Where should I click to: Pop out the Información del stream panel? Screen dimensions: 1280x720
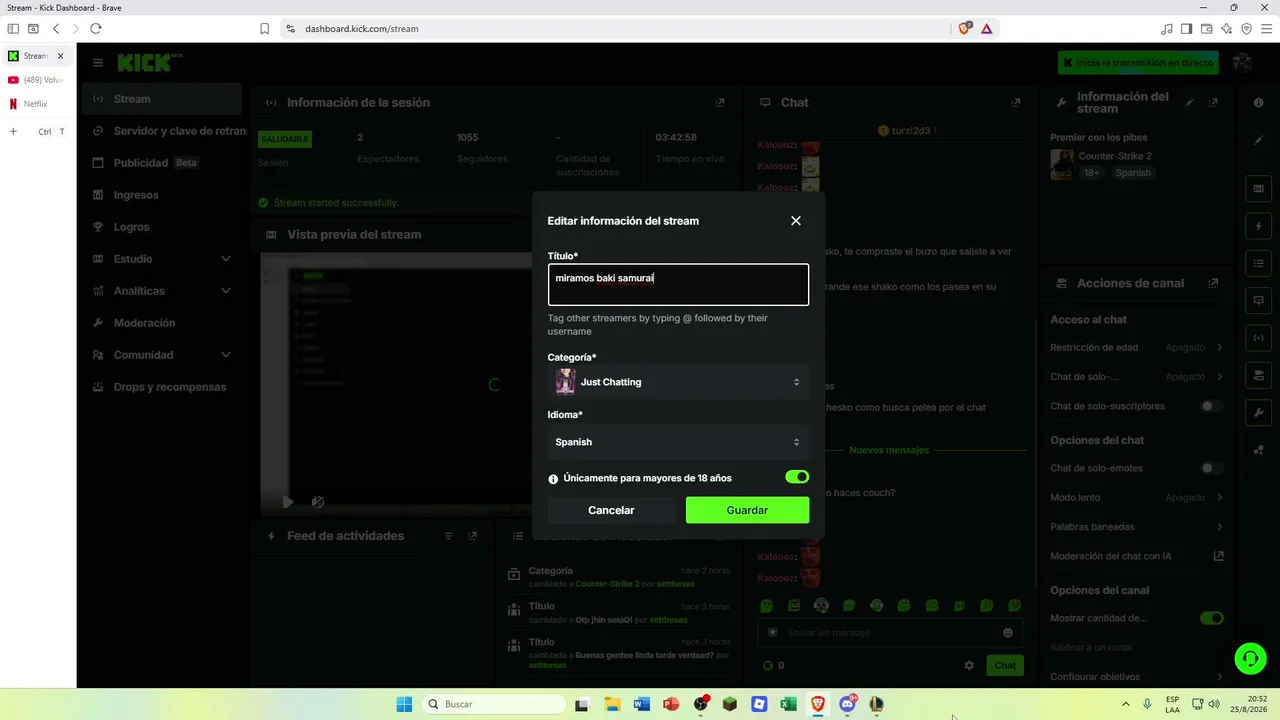[1213, 103]
